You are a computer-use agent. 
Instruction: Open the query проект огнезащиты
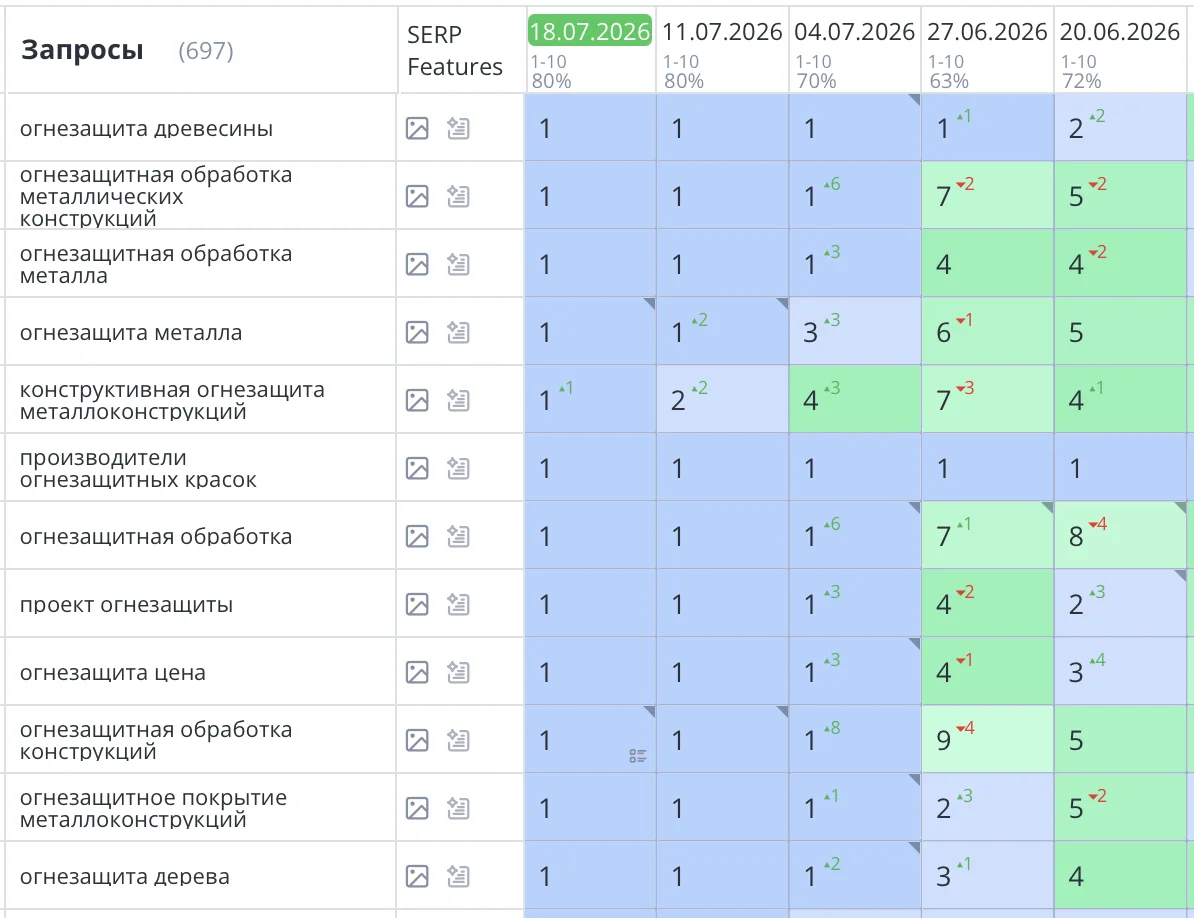[x=126, y=604]
